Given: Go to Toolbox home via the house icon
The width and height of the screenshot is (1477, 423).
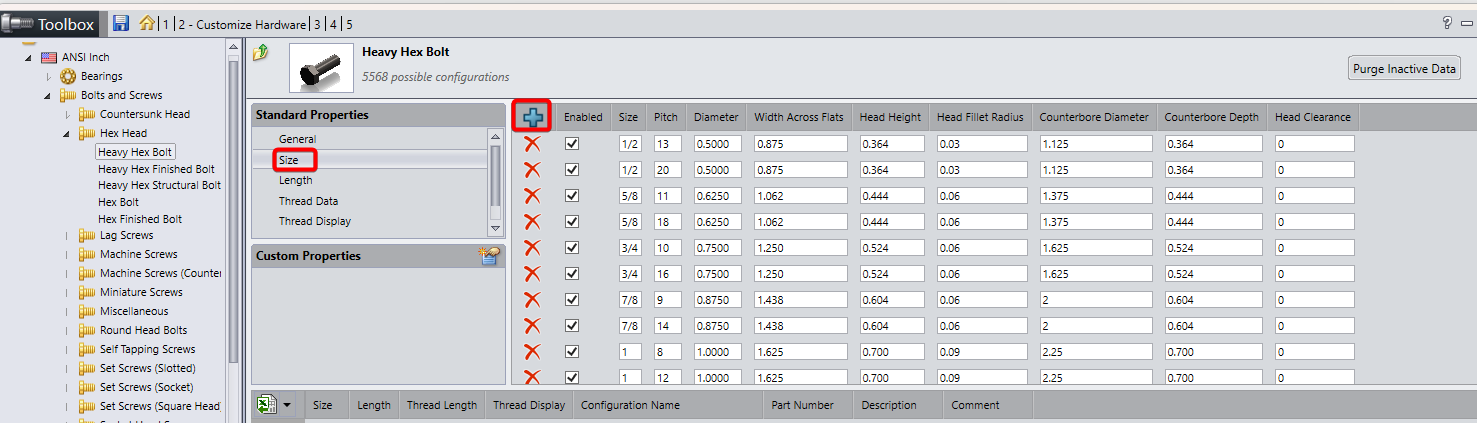Looking at the screenshot, I should click(x=147, y=23).
